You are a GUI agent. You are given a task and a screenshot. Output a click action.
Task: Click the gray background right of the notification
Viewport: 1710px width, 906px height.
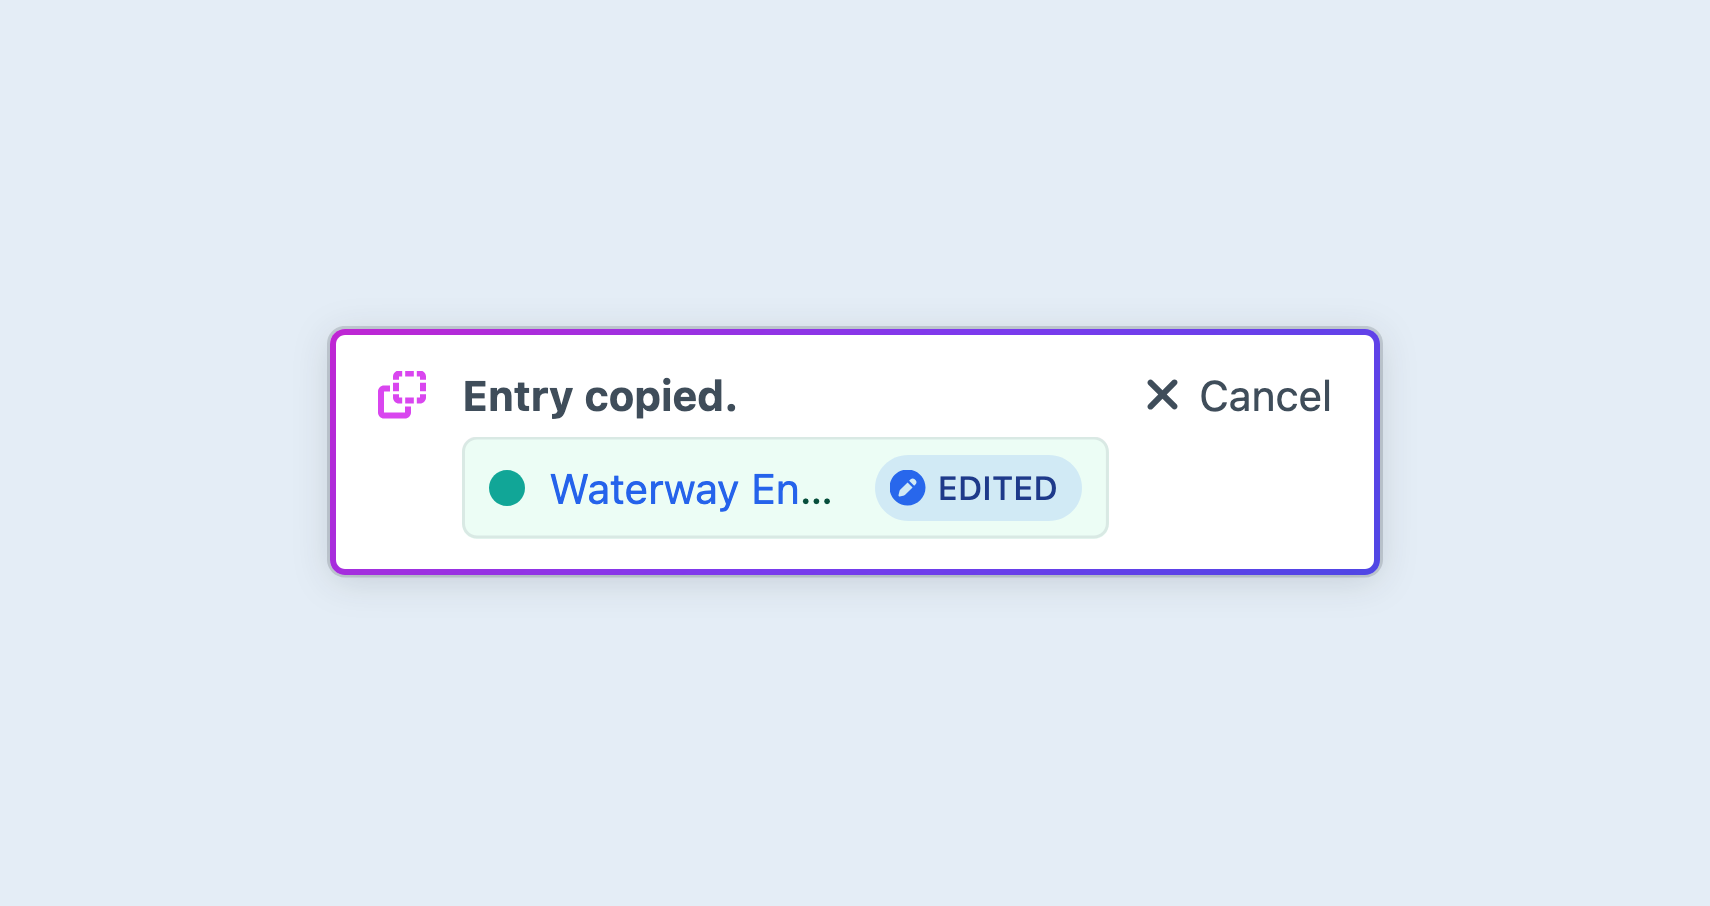[x=1545, y=452]
